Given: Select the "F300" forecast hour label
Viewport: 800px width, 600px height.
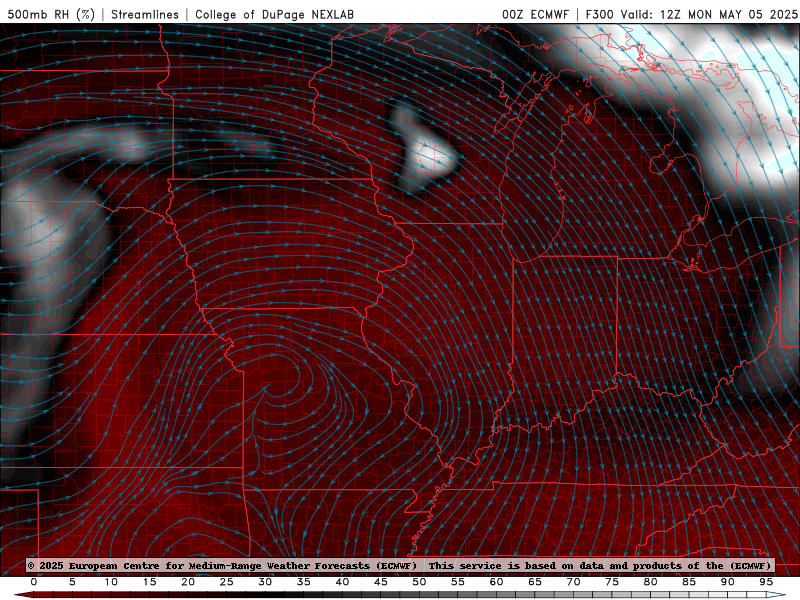Looking at the screenshot, I should tap(601, 14).
